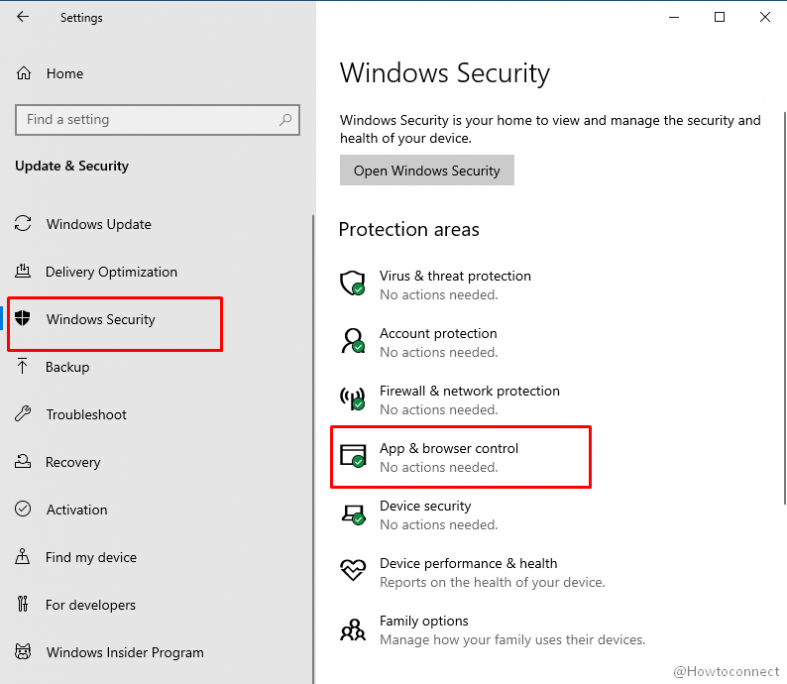Maximize the Settings window
Viewport: 787px width, 684px height.
coord(719,17)
